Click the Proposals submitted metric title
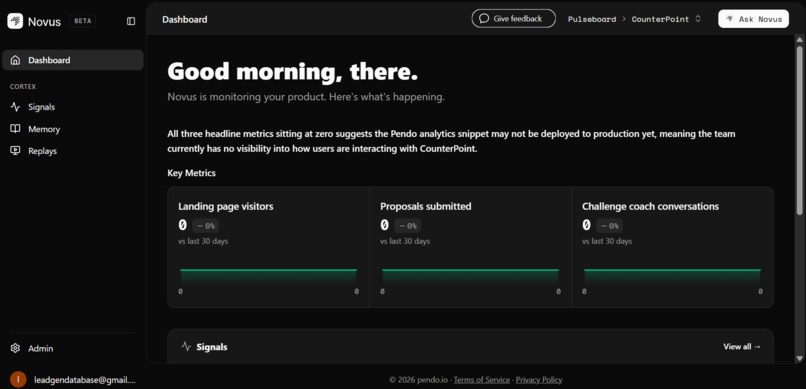The height and width of the screenshot is (389, 806). (426, 207)
